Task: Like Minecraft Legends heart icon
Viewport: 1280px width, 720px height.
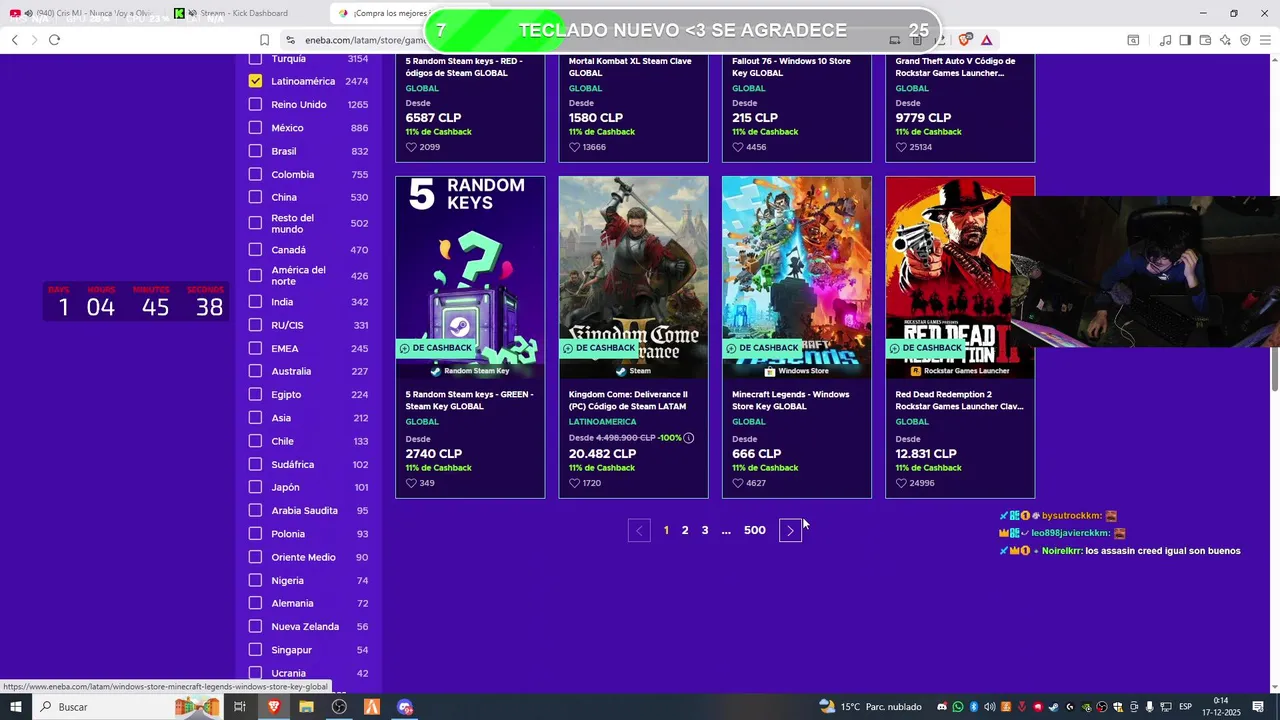Action: (x=738, y=483)
